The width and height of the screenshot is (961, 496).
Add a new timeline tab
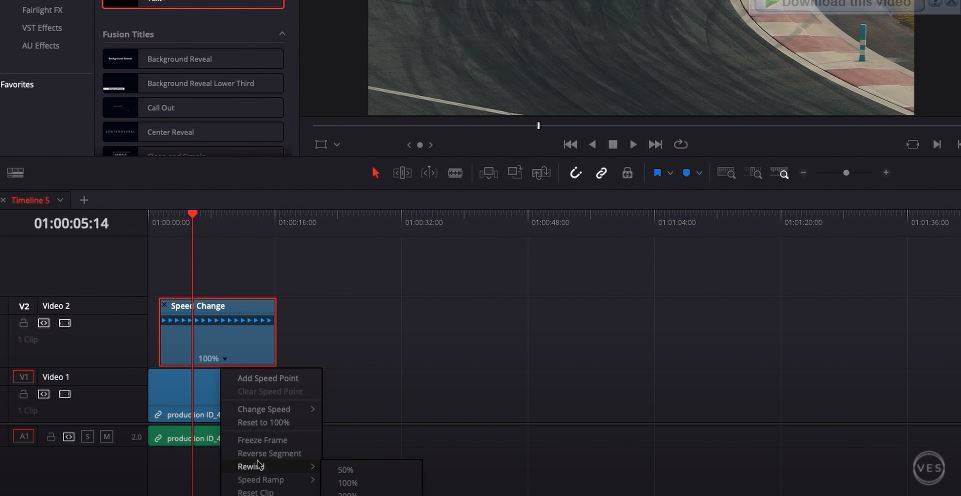(84, 200)
